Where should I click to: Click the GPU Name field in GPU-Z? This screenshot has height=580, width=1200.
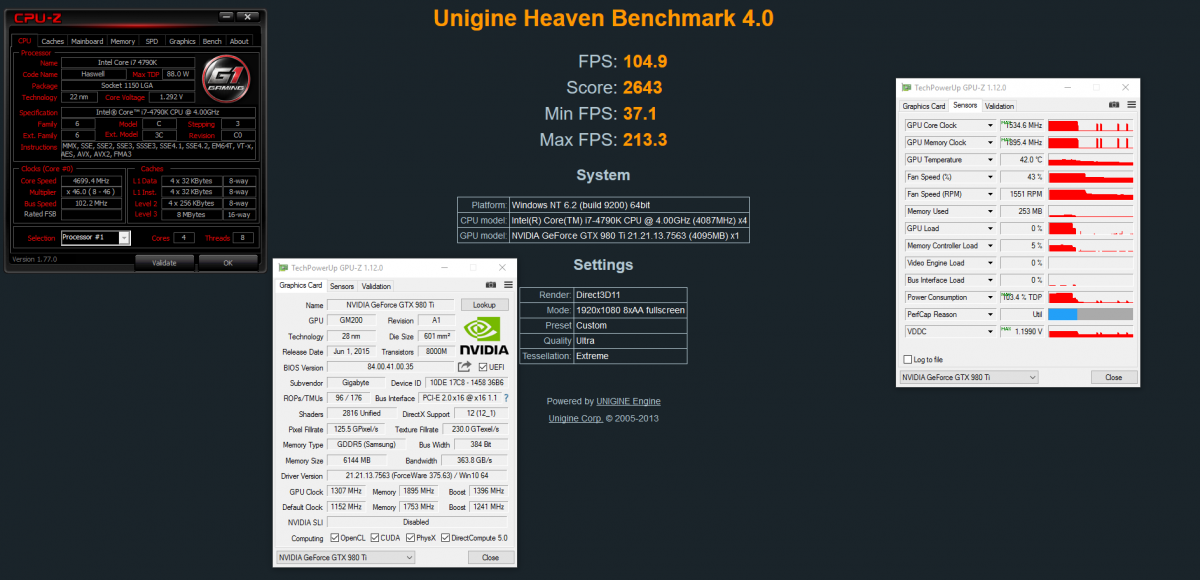click(x=391, y=305)
